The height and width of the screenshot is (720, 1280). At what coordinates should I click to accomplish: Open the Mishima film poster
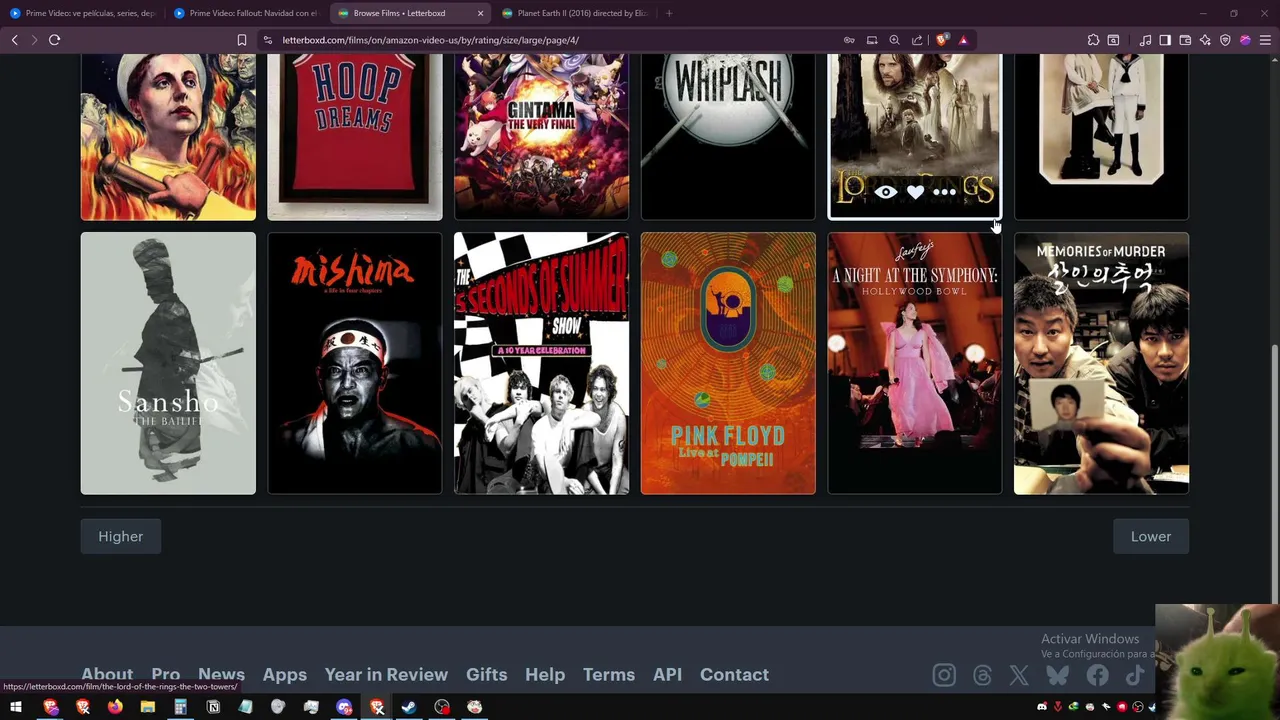(355, 364)
